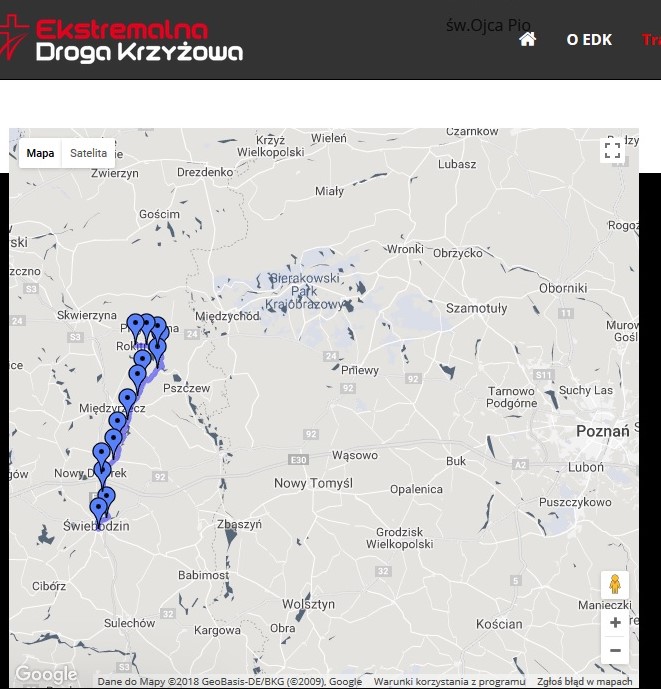Click the Kargowa town label

click(217, 631)
